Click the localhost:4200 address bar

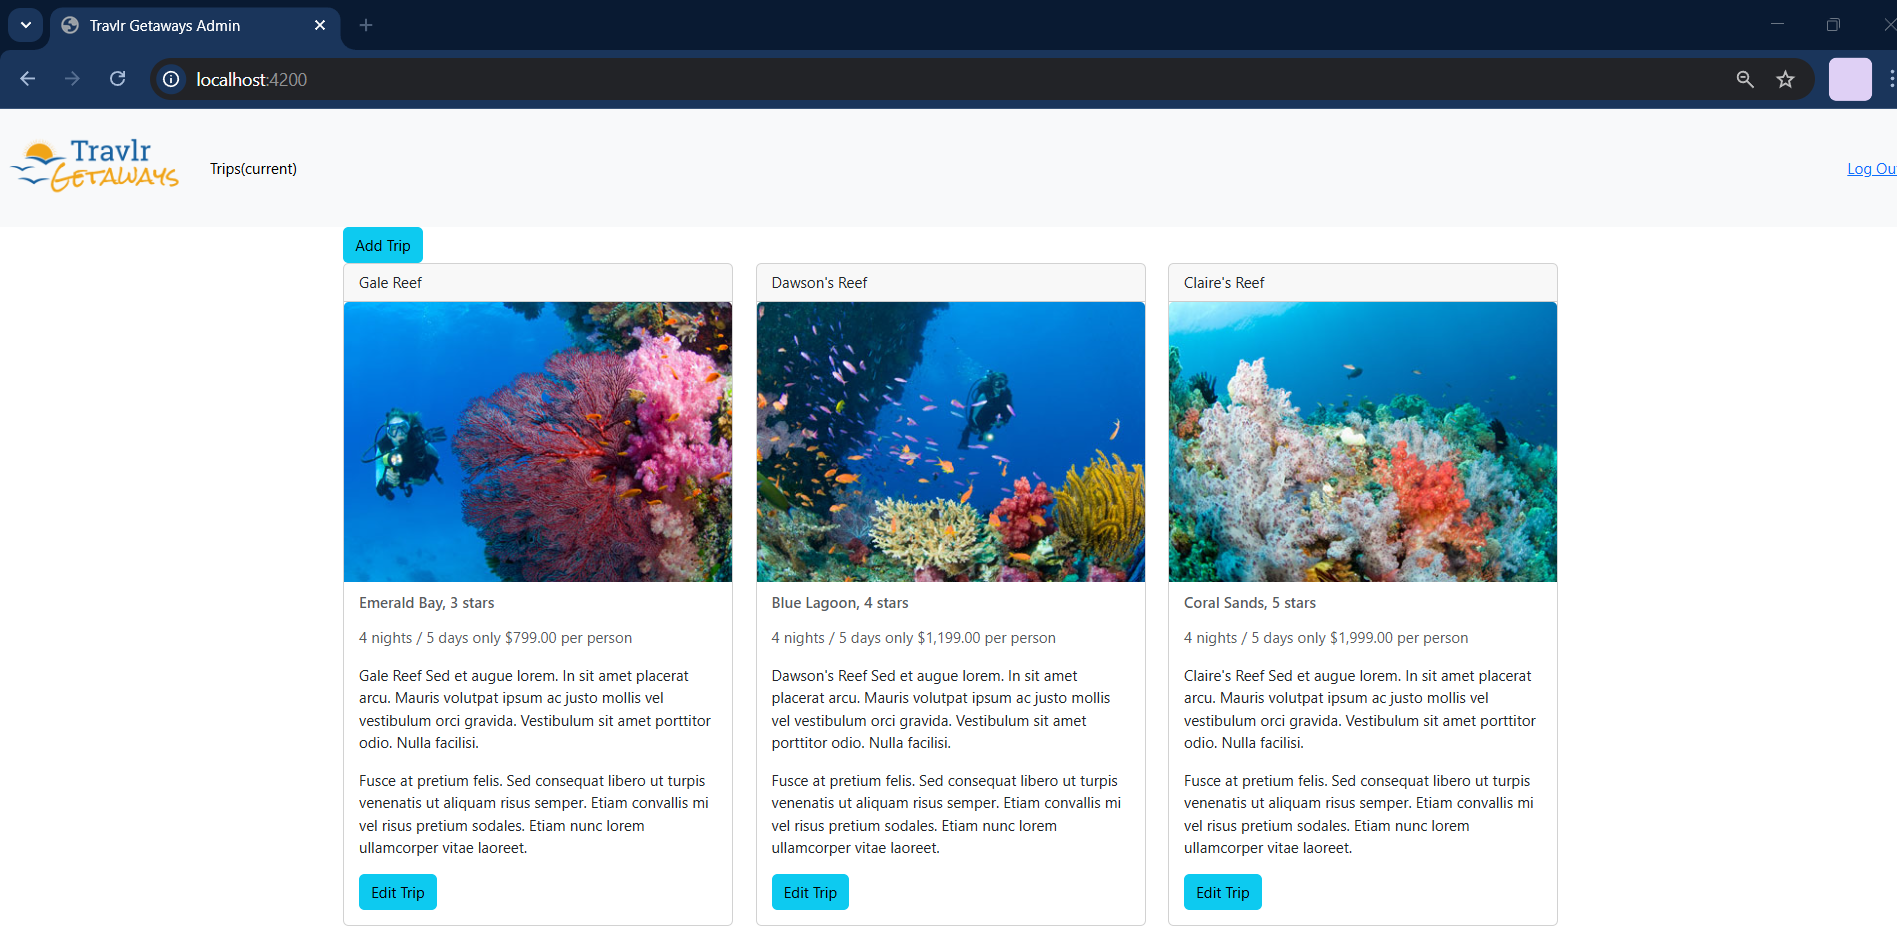[900, 79]
